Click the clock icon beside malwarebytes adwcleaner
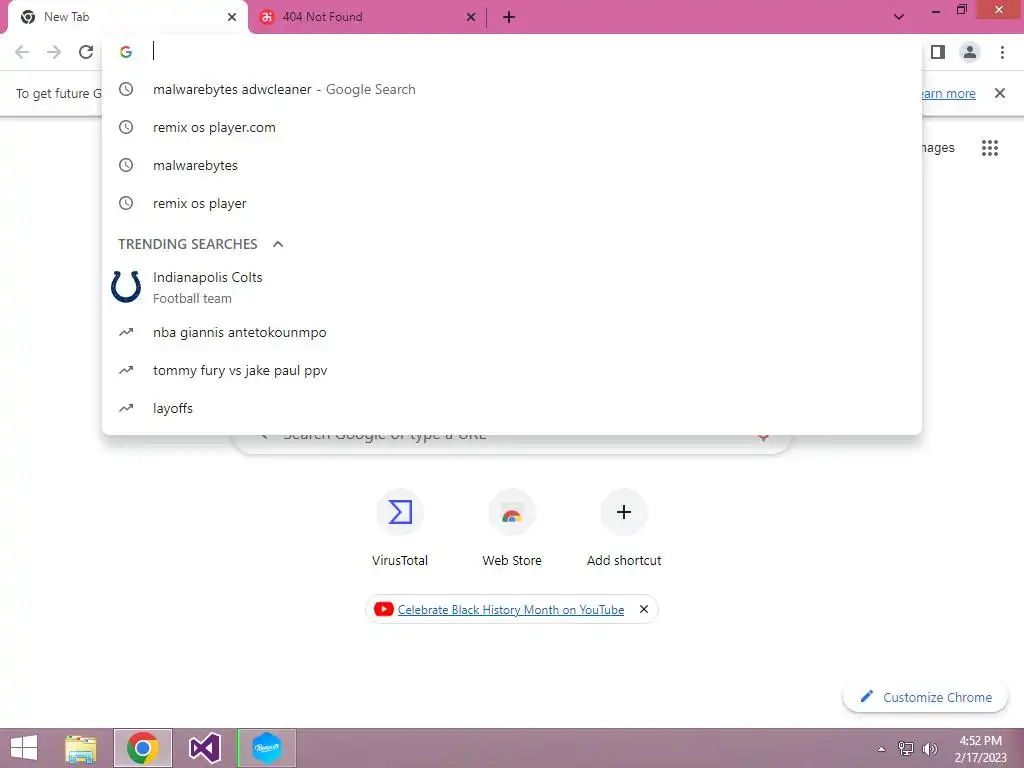Screen dimensions: 1024x768 tap(126, 89)
